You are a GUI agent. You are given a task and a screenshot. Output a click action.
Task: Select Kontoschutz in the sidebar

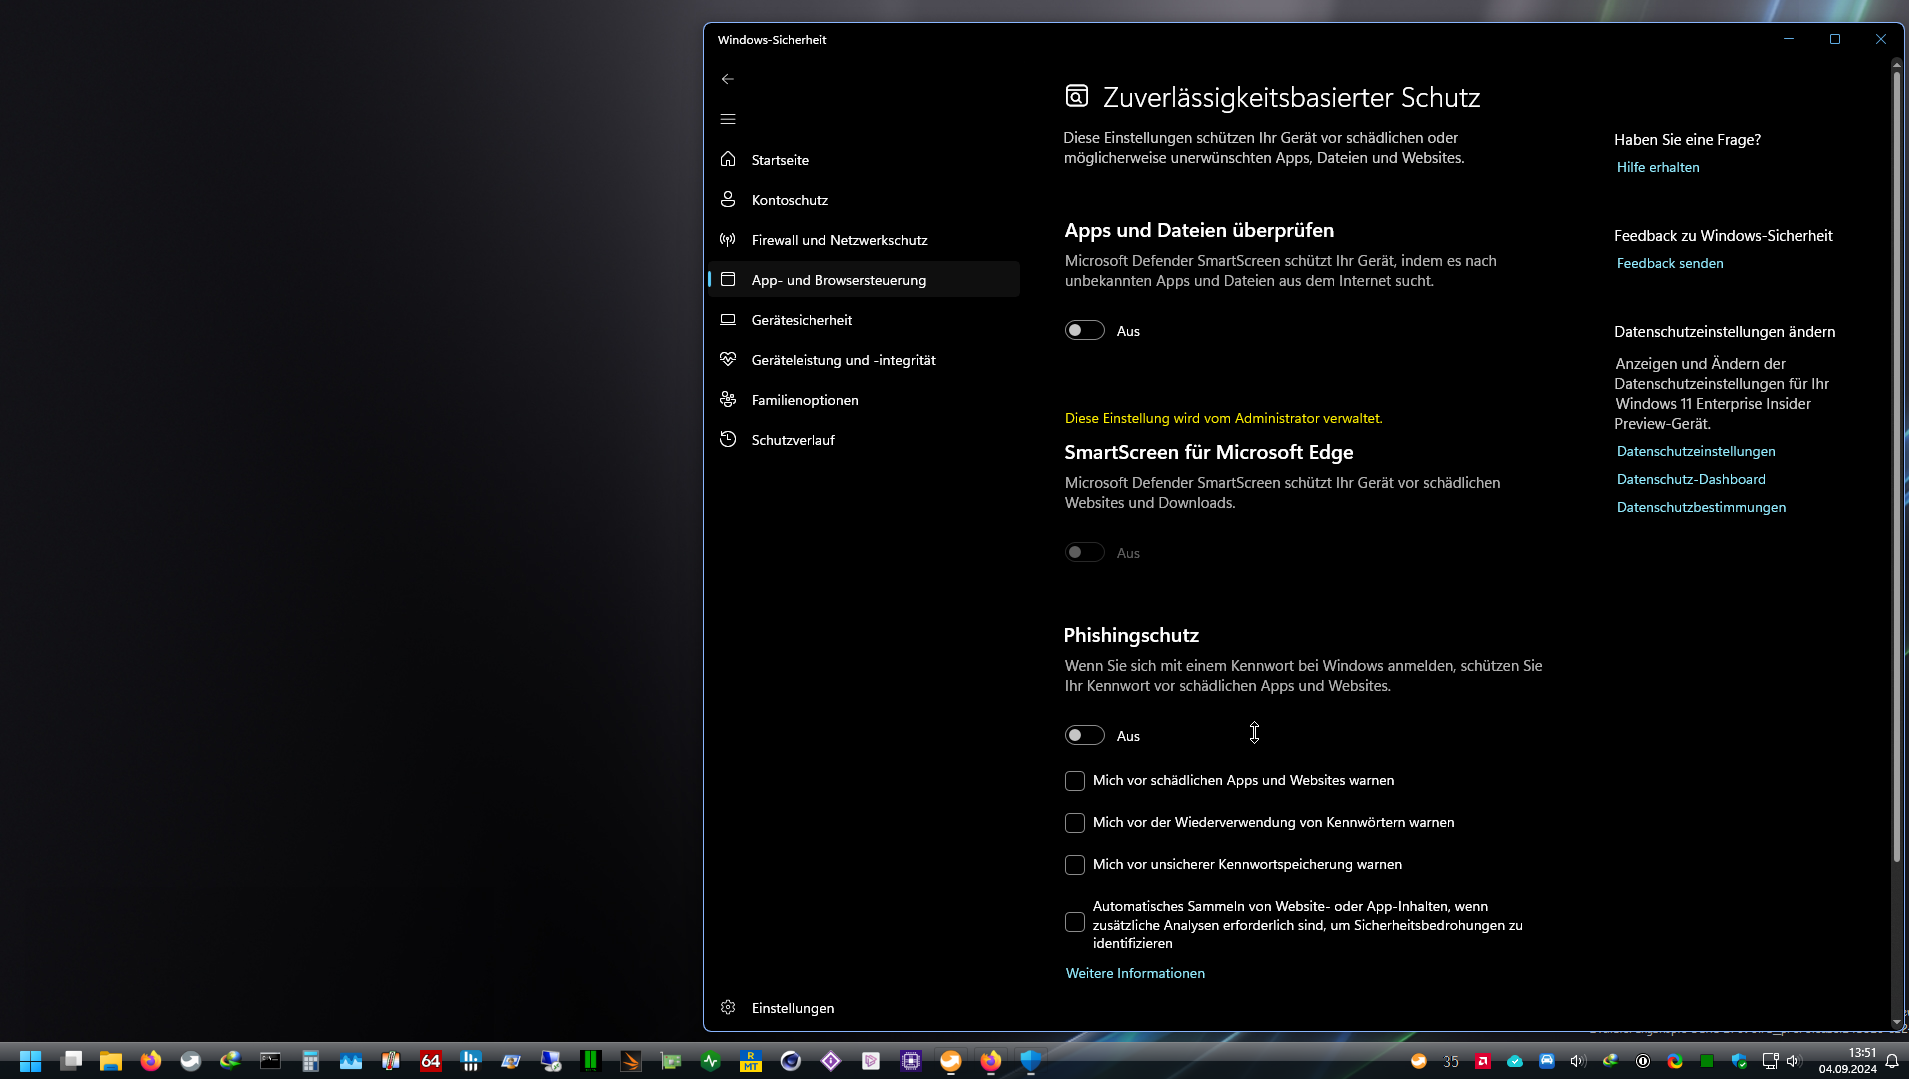click(x=864, y=200)
